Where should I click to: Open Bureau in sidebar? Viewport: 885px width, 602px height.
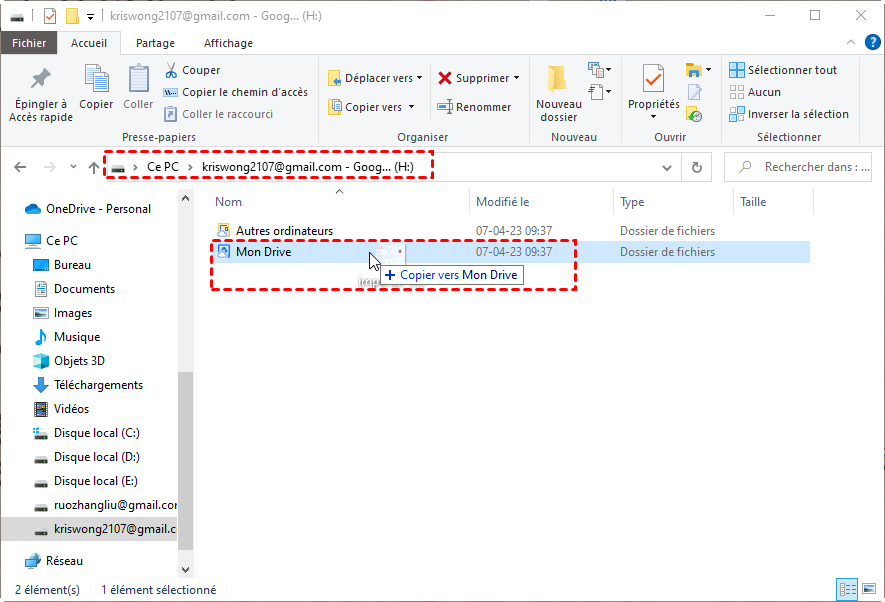tap(62, 265)
